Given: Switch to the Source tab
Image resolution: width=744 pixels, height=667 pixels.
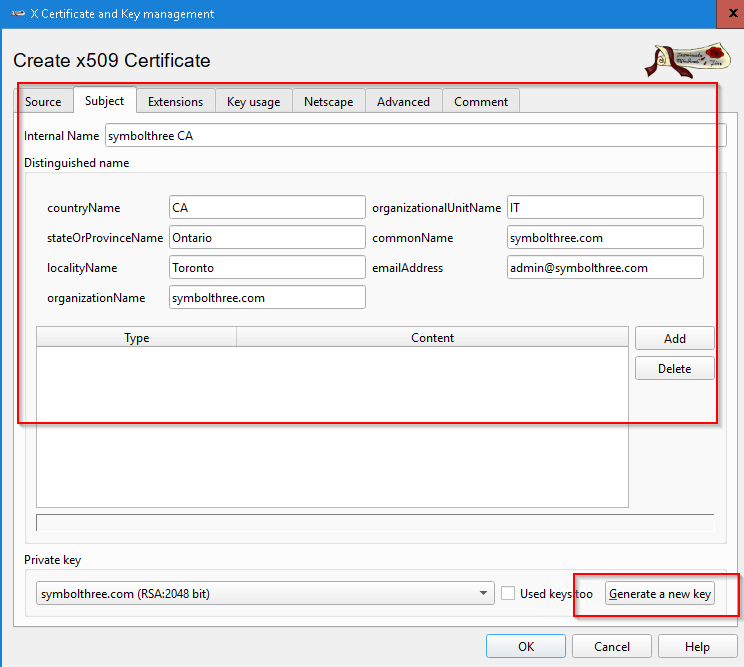Looking at the screenshot, I should [43, 101].
